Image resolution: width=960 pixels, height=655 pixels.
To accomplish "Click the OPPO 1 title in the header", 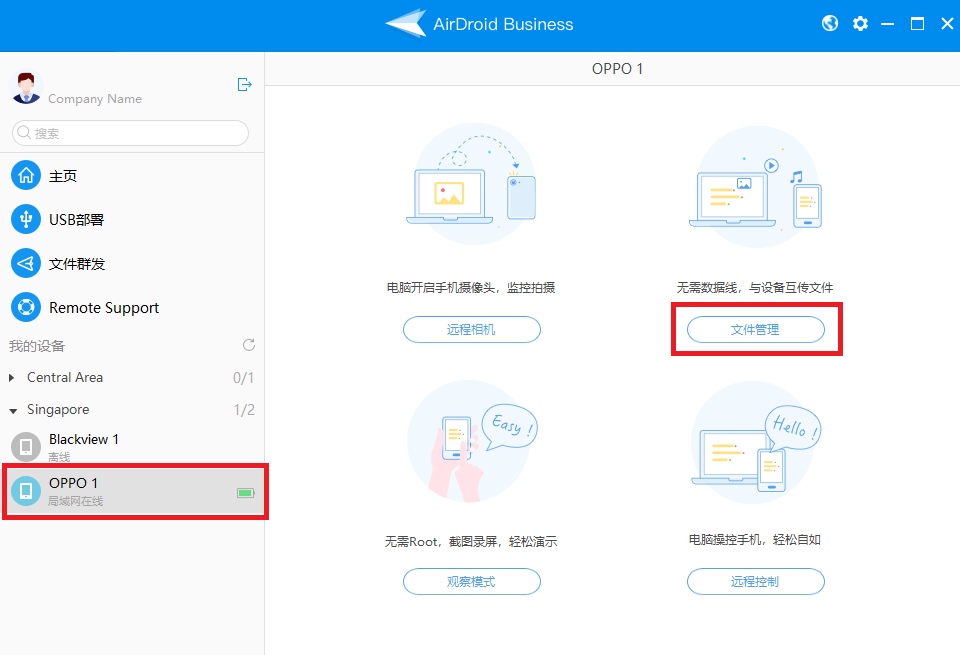I will pyautogui.click(x=617, y=69).
